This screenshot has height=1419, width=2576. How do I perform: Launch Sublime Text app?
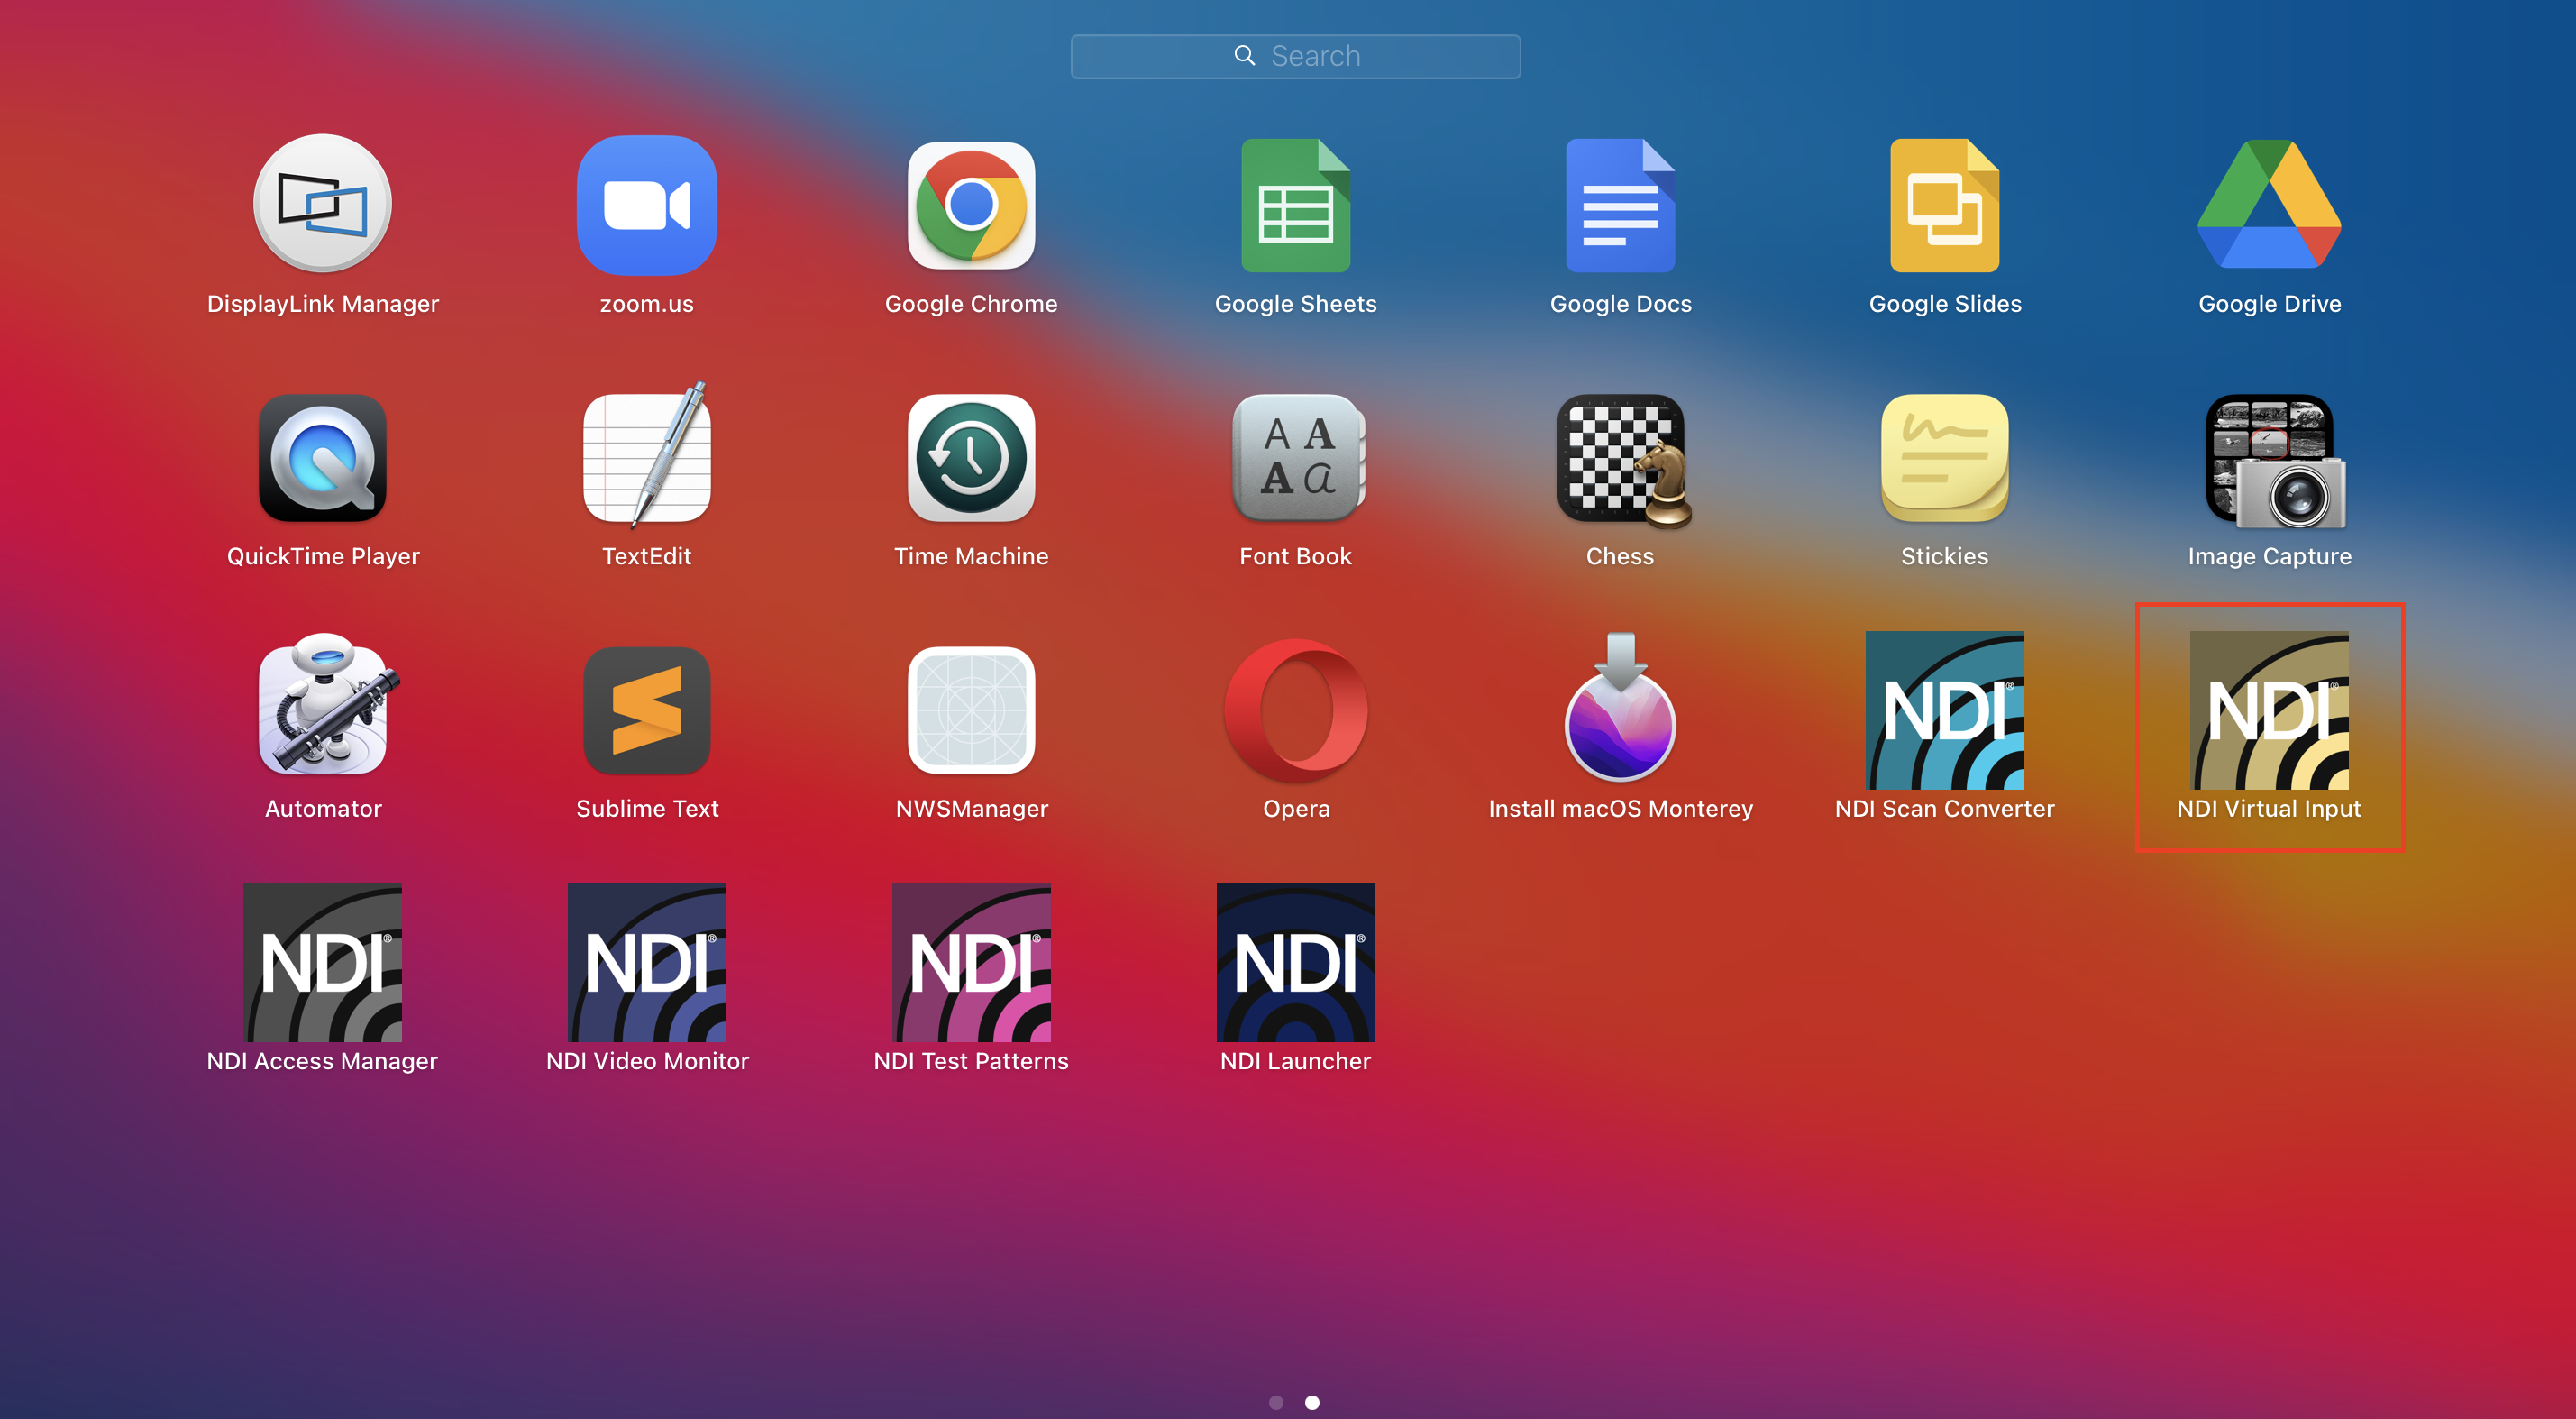coord(647,710)
